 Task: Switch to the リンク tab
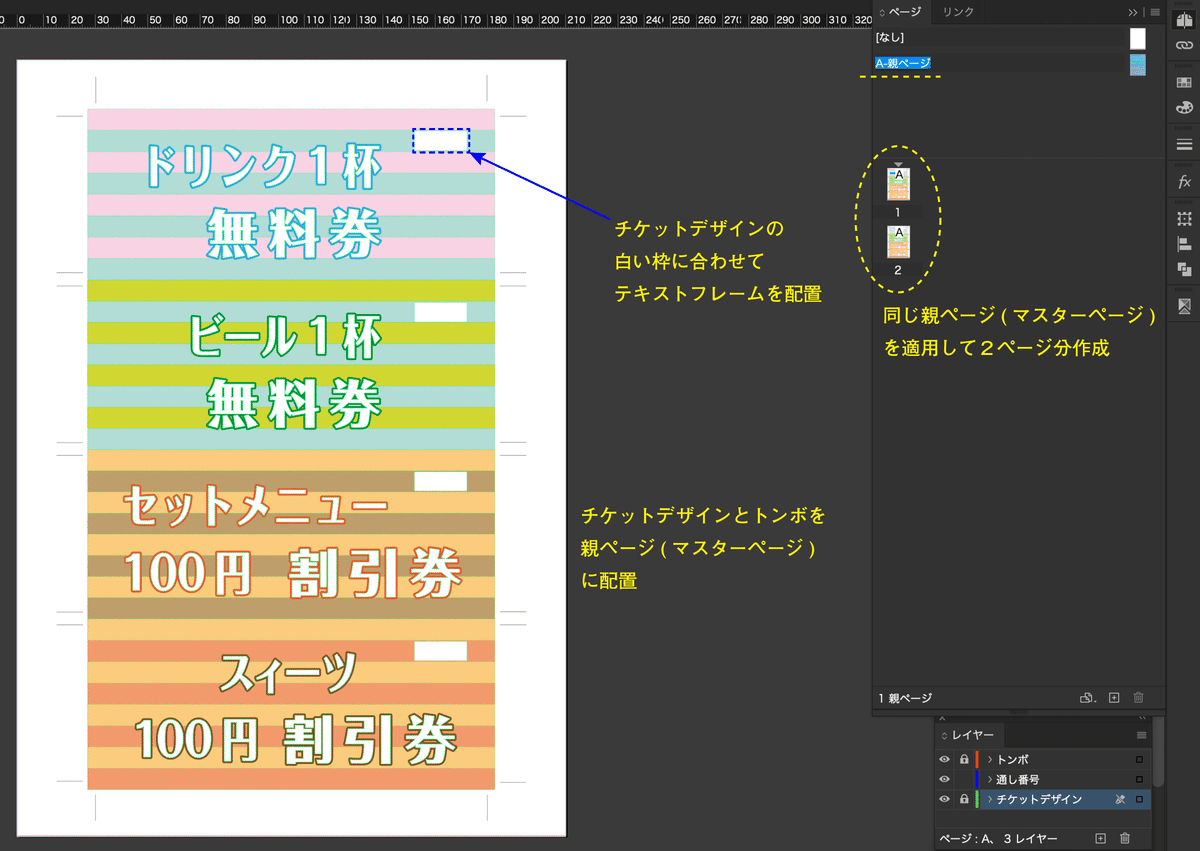pos(958,12)
